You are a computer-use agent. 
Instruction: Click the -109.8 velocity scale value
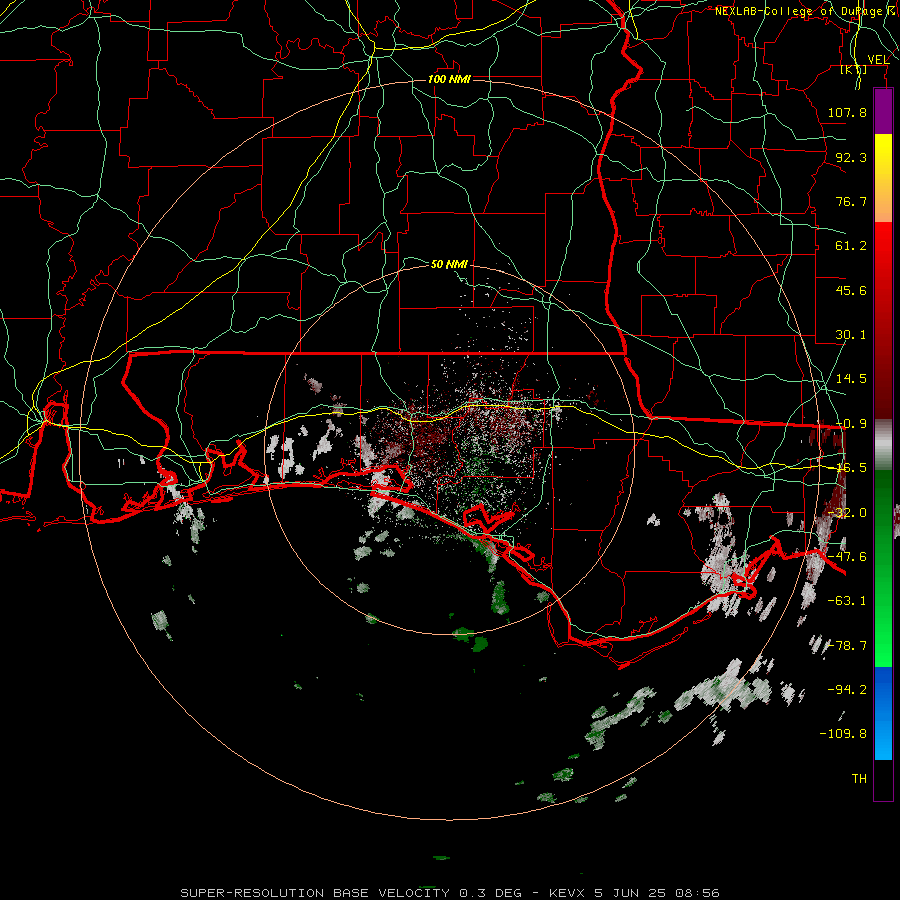(x=843, y=734)
